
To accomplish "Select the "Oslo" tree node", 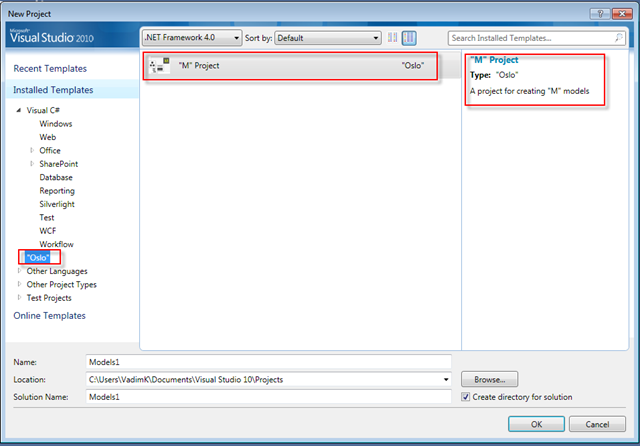I will pyautogui.click(x=38, y=257).
